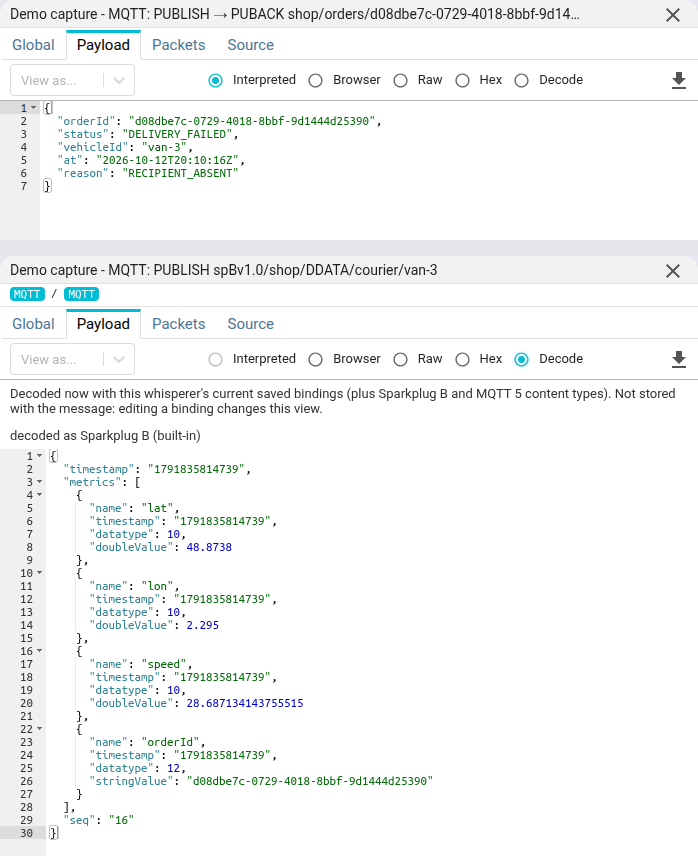Collapse the orderId metric object at line 22
This screenshot has width=698, height=856.
39,729
